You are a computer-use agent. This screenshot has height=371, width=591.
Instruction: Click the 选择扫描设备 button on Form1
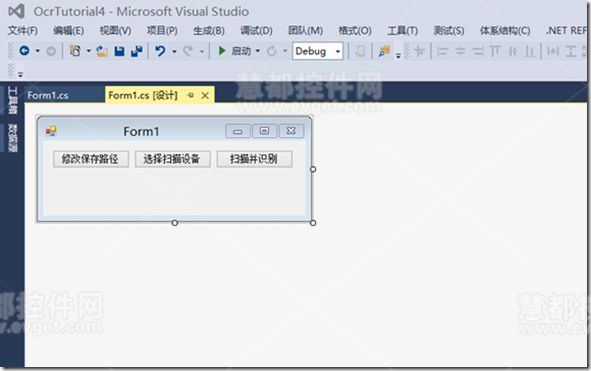coord(172,159)
